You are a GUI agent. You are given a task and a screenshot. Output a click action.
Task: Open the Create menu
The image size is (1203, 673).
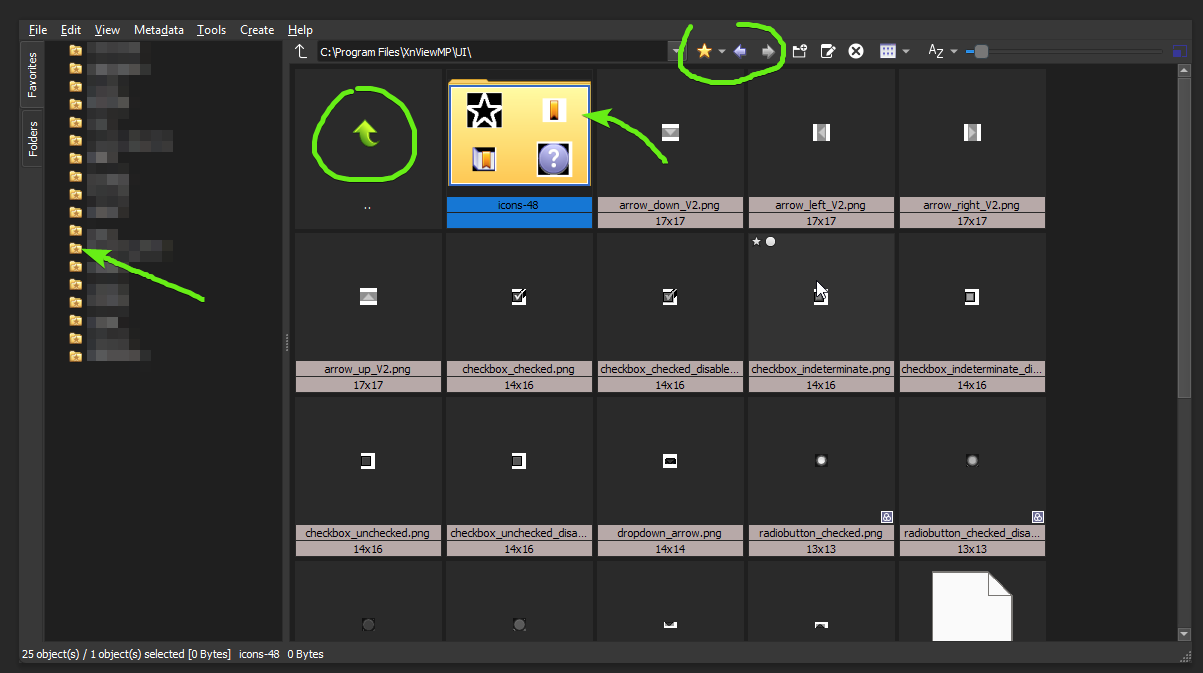coord(257,30)
